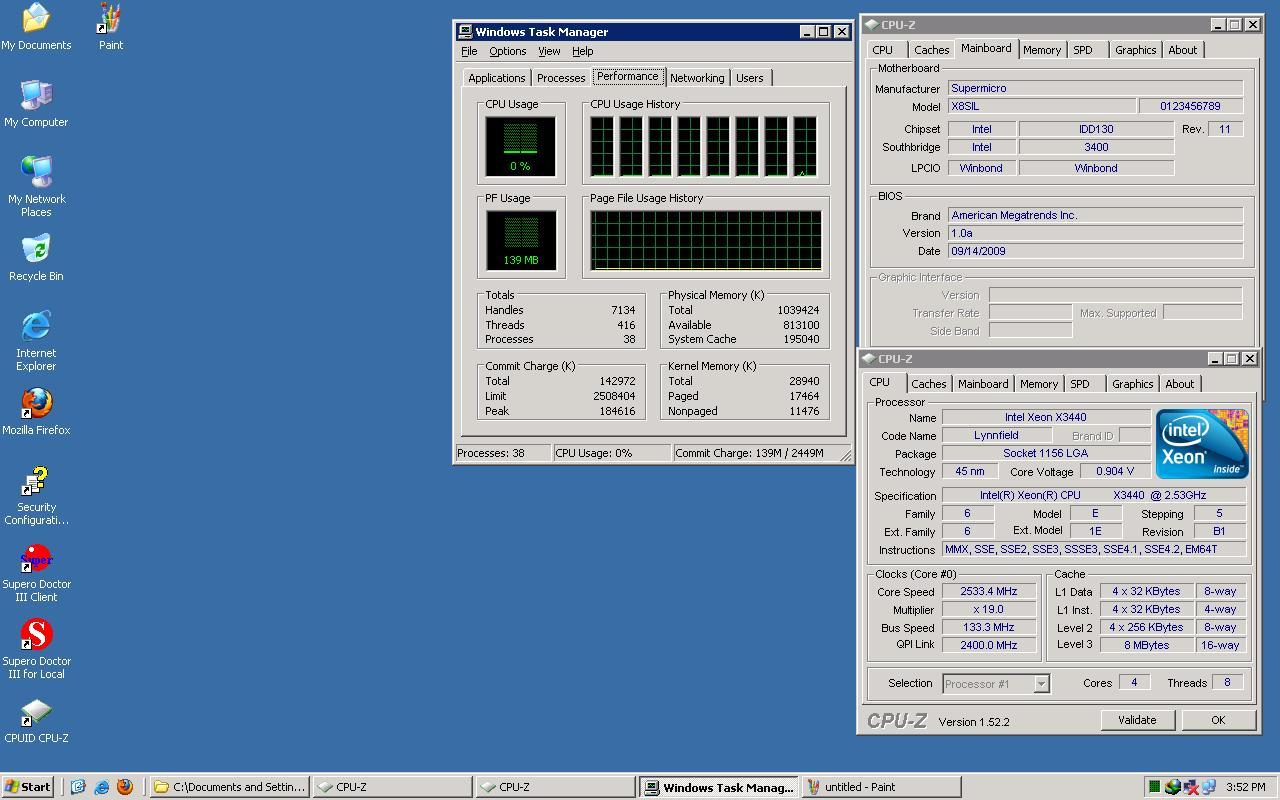Click the Validate button in CPU-Z
1280x800 pixels.
click(x=1137, y=720)
